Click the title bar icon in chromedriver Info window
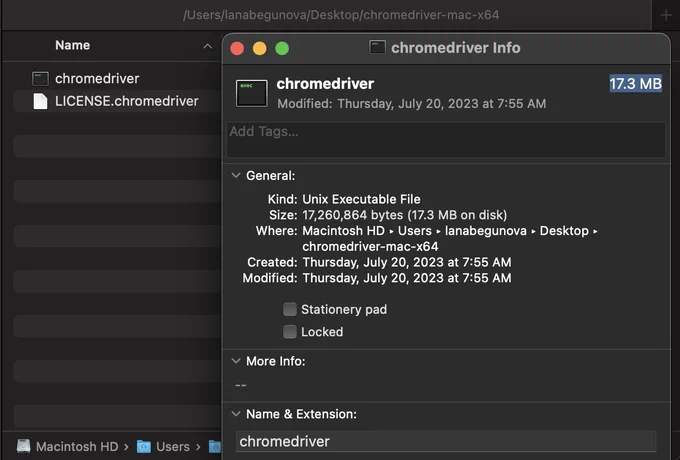 (x=377, y=47)
